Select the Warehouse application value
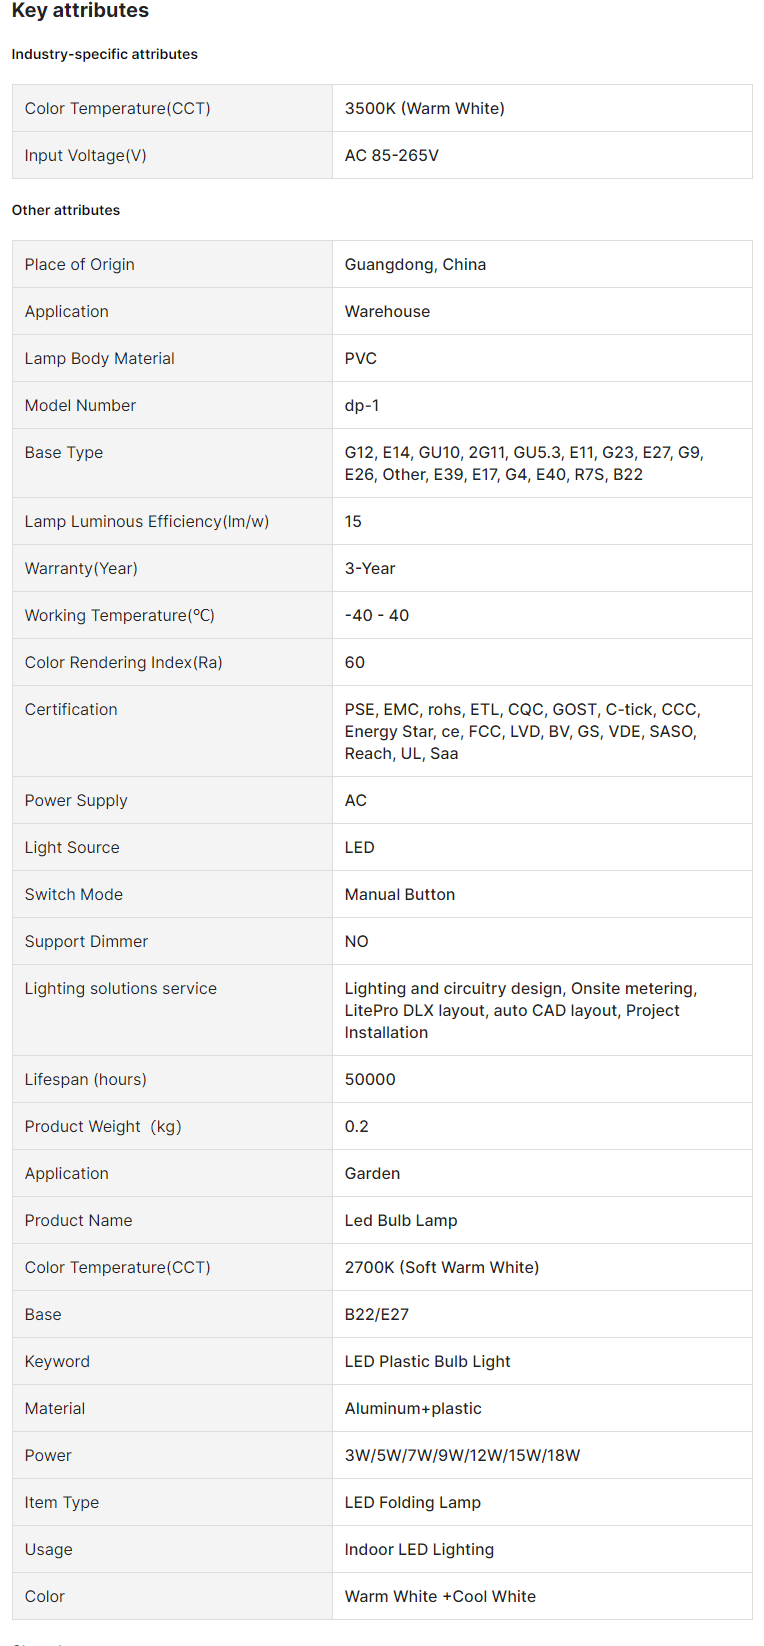The width and height of the screenshot is (764, 1646). 387,311
